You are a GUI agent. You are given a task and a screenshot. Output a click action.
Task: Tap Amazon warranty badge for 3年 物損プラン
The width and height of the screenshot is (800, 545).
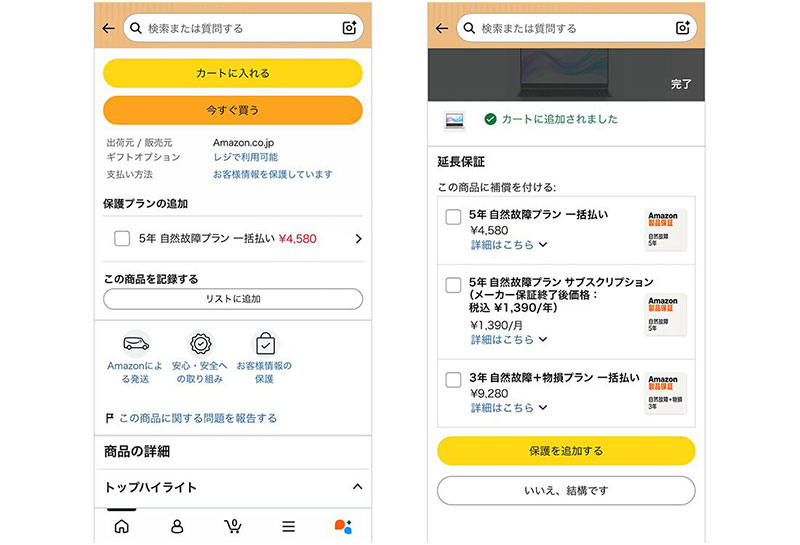click(665, 393)
